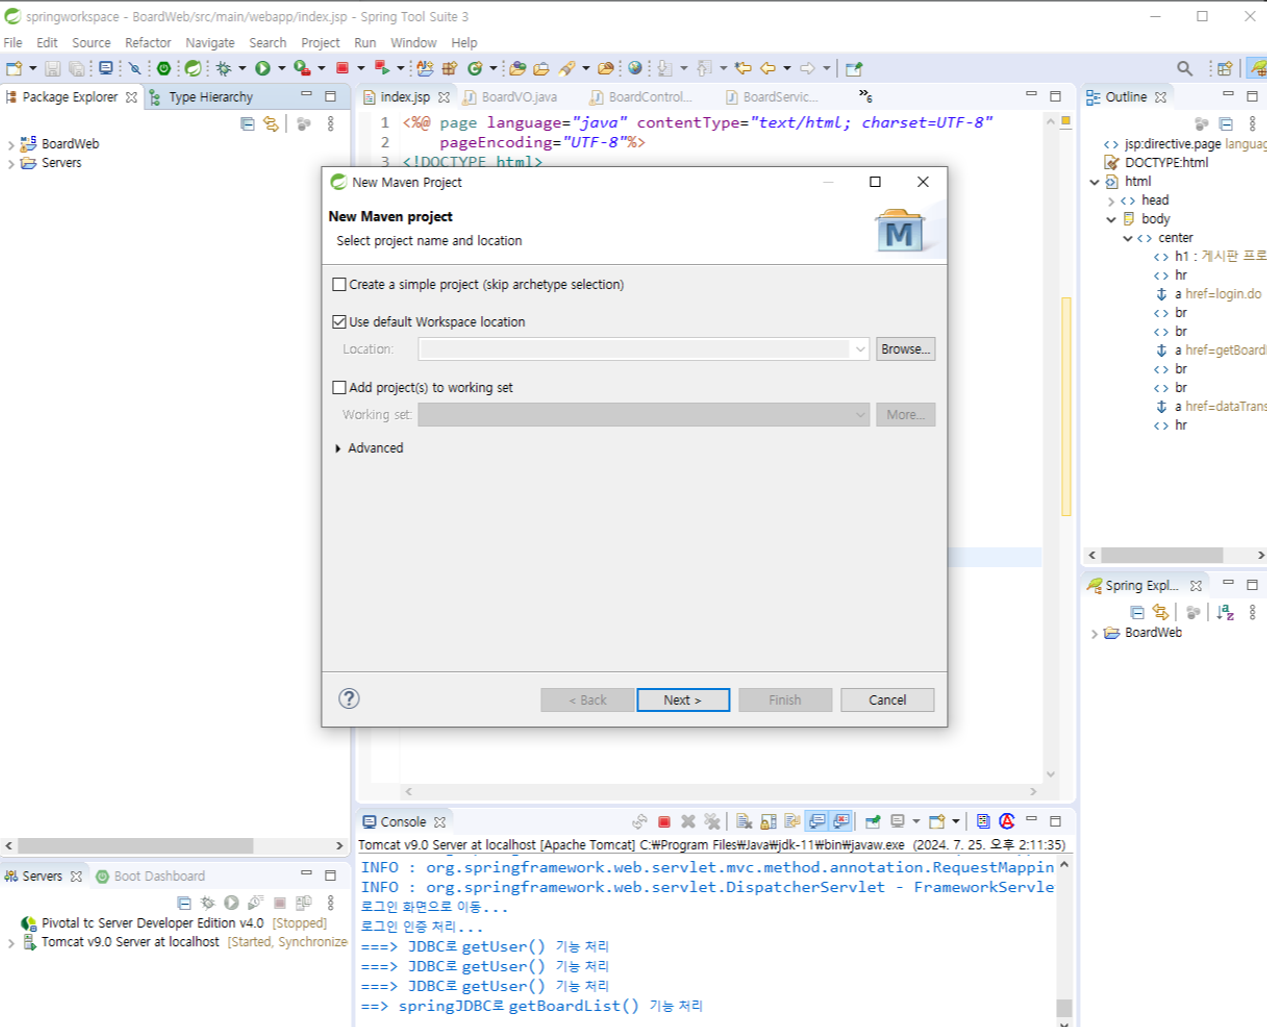Click Outline view horizontal scrollbar

1162,555
